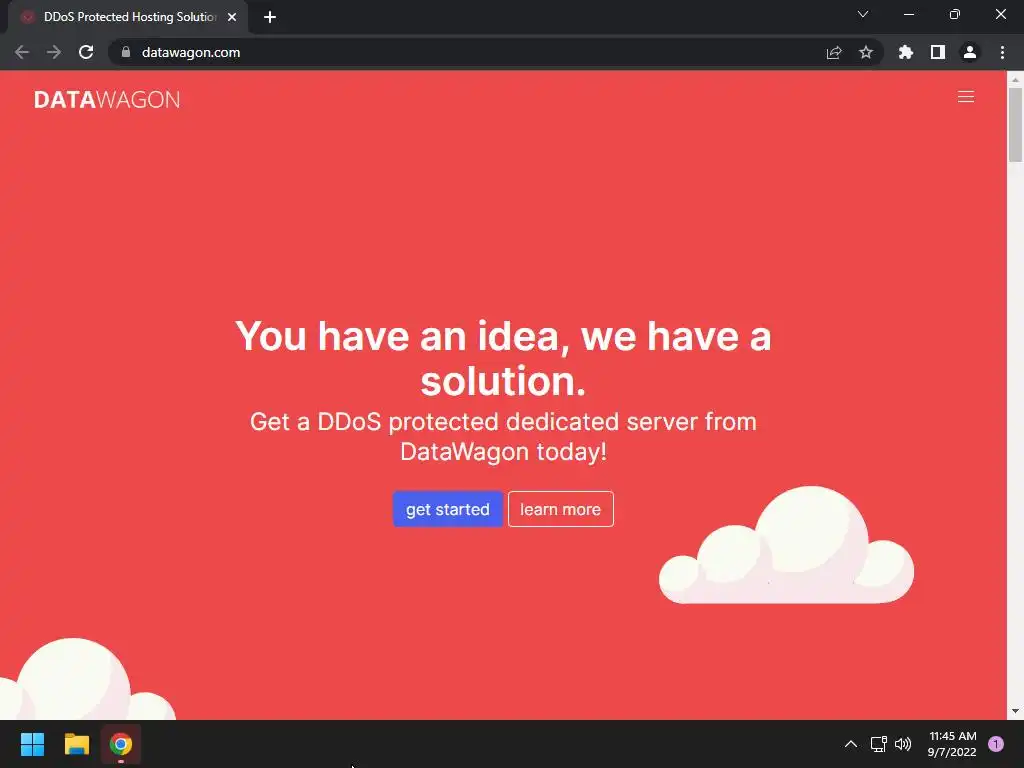Bookmark this page with star icon
The image size is (1024, 768).
click(865, 52)
